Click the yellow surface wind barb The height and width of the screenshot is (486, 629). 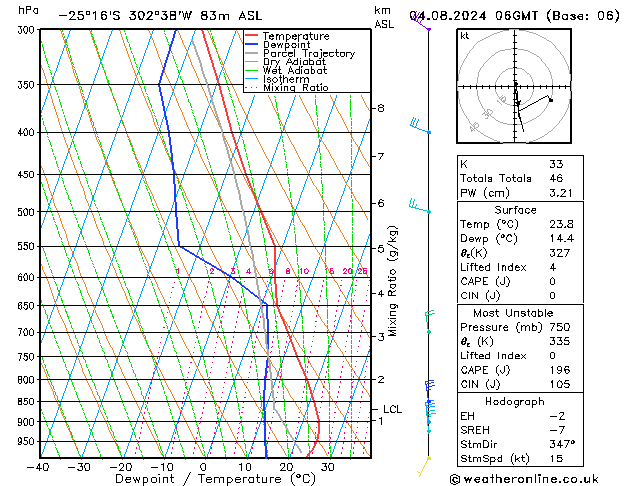point(424,466)
